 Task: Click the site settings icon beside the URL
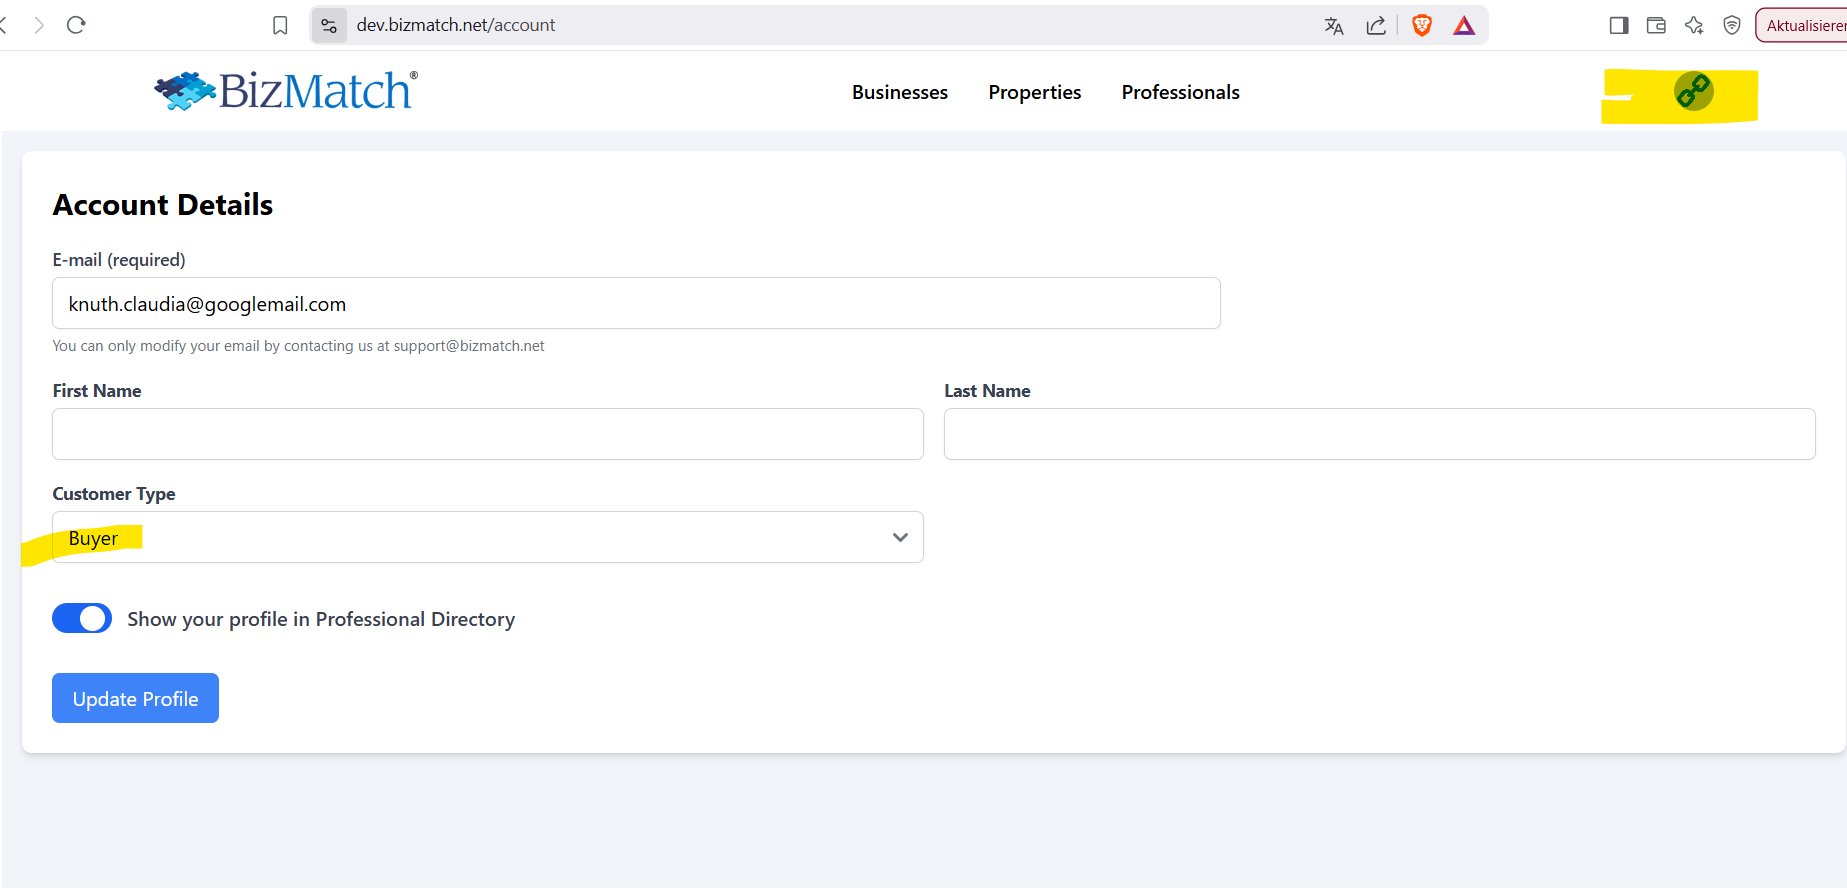click(329, 26)
